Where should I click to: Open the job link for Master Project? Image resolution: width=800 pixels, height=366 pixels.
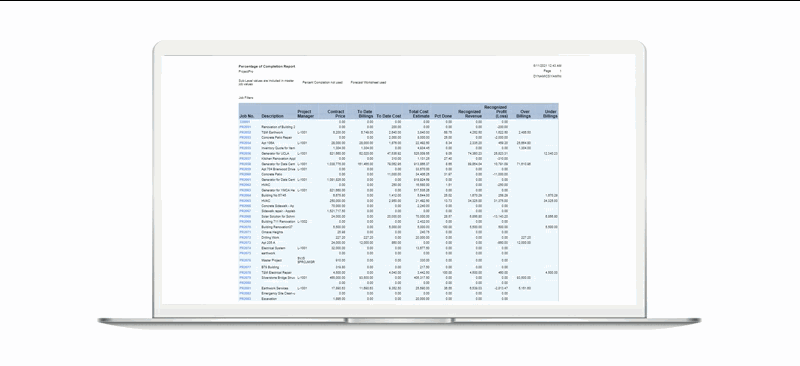[245, 260]
